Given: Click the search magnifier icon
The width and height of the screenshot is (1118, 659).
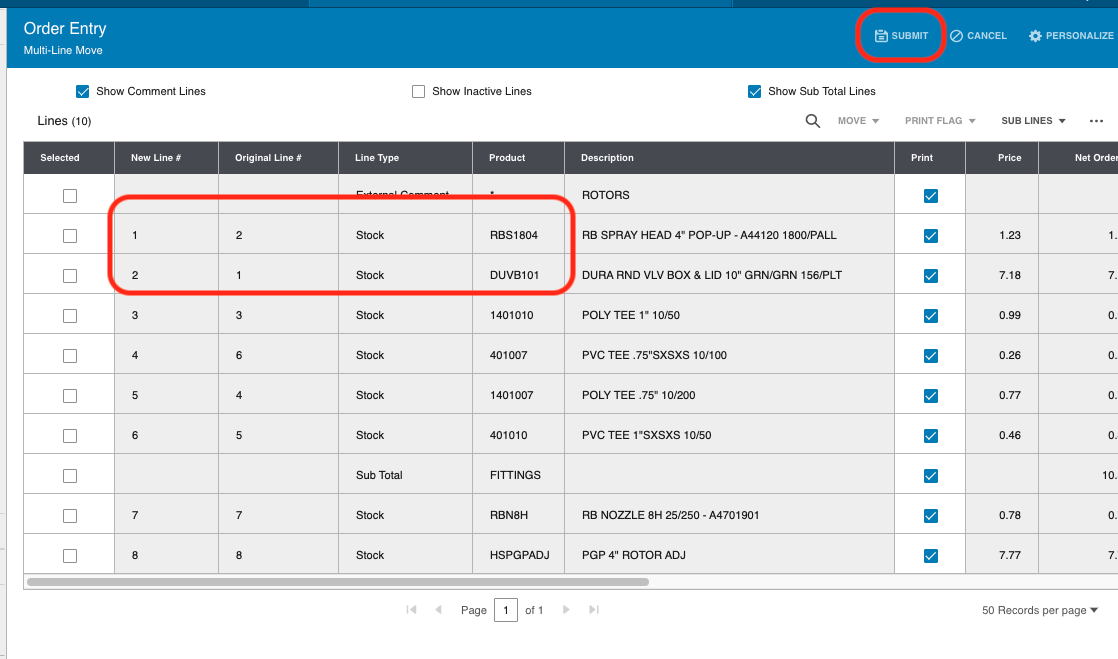Looking at the screenshot, I should coord(812,121).
